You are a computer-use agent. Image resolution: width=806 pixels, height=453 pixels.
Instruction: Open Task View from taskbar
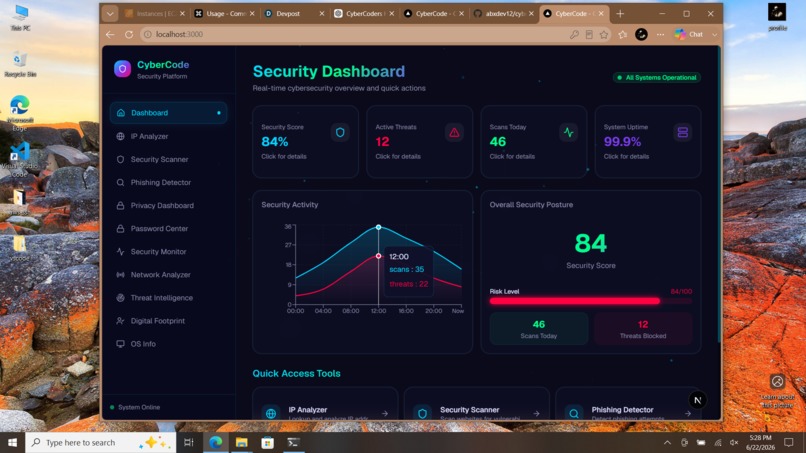189,443
